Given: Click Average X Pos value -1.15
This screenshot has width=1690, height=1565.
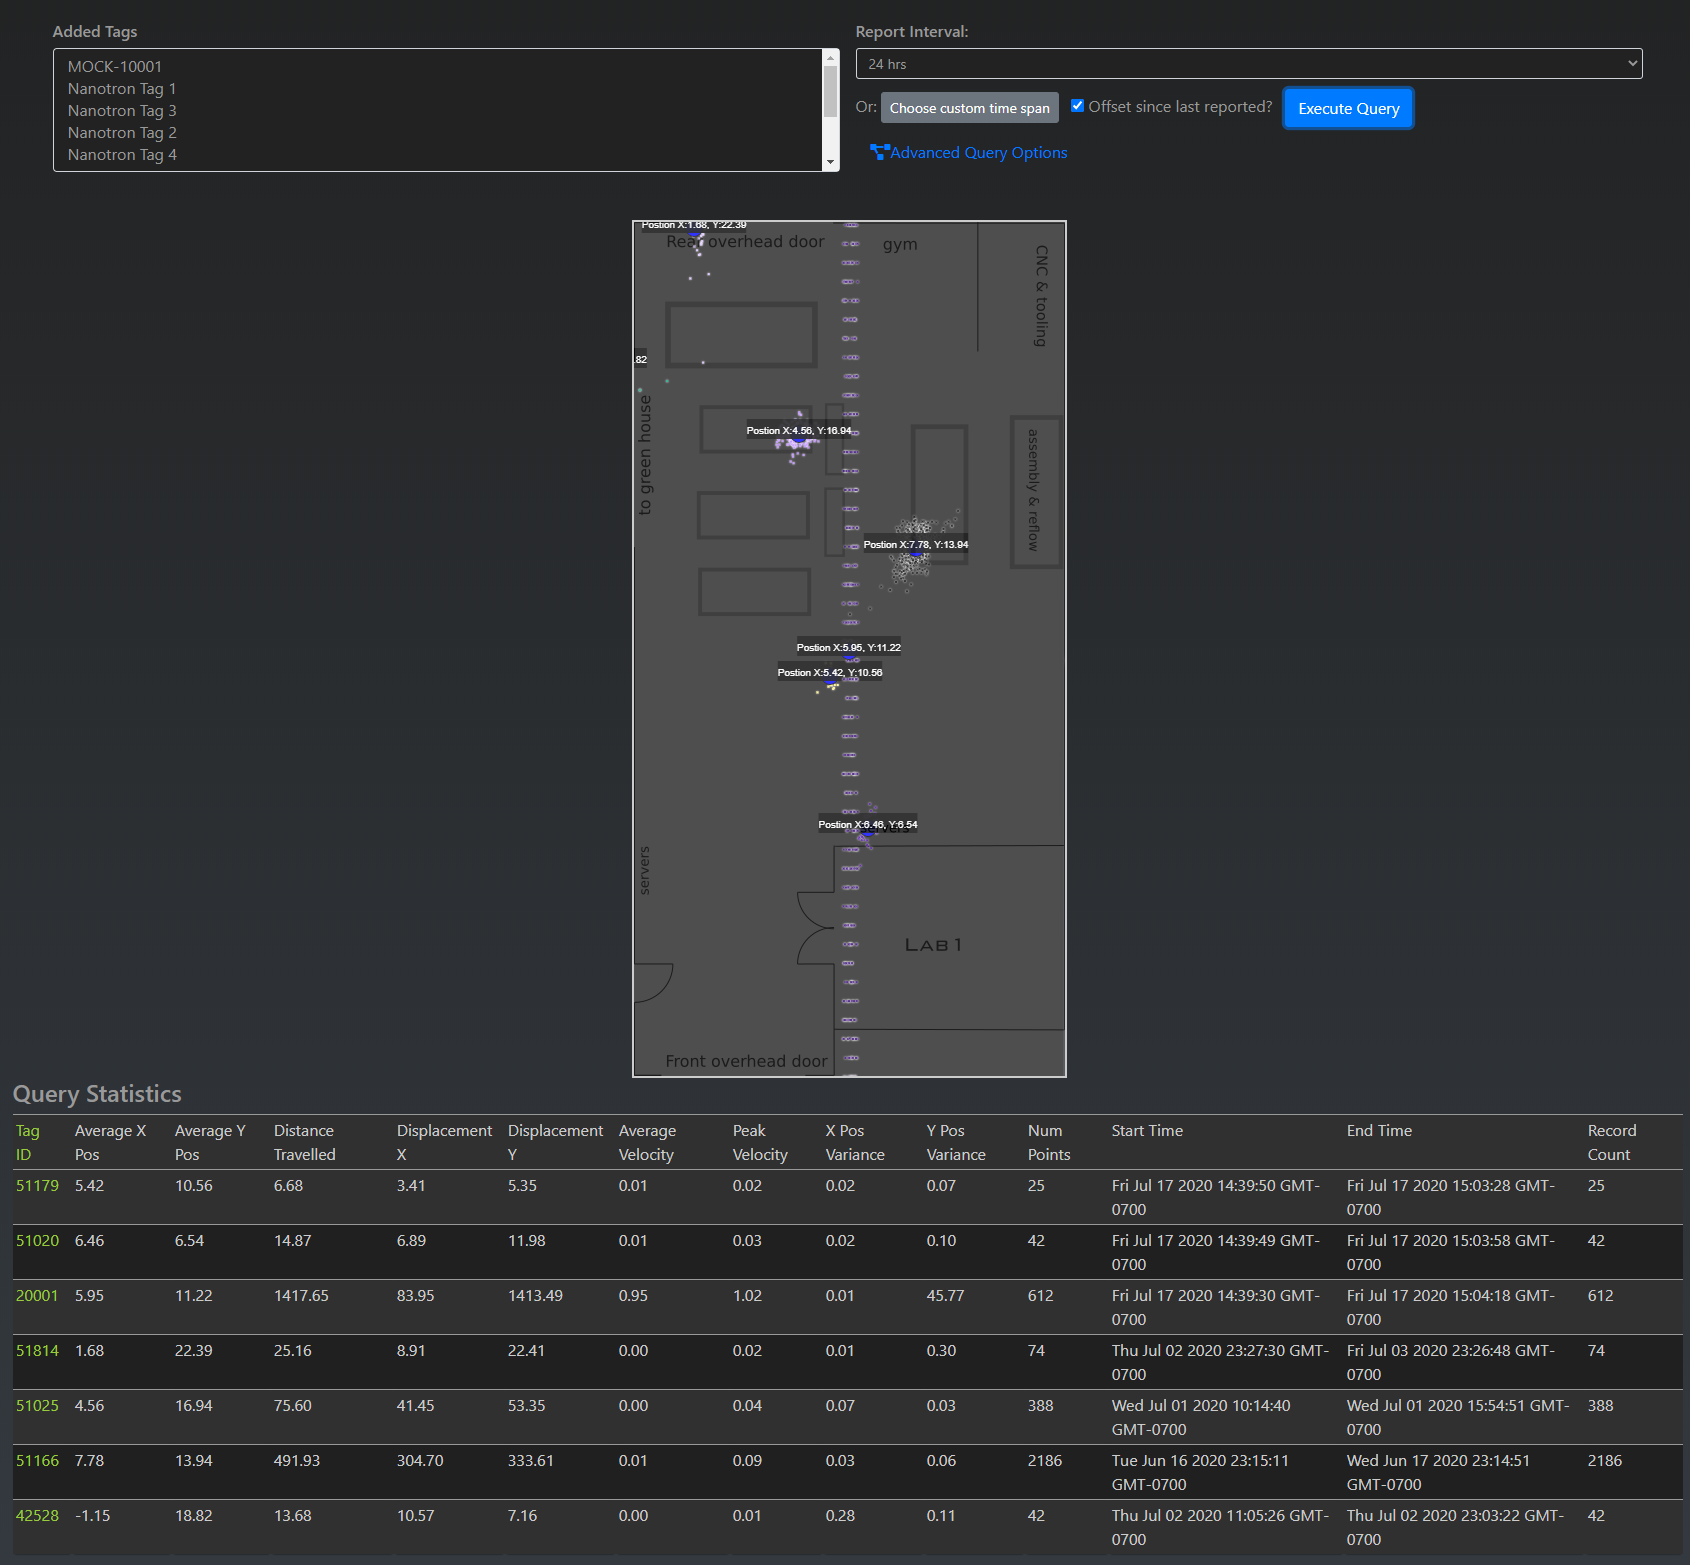Looking at the screenshot, I should [93, 1516].
